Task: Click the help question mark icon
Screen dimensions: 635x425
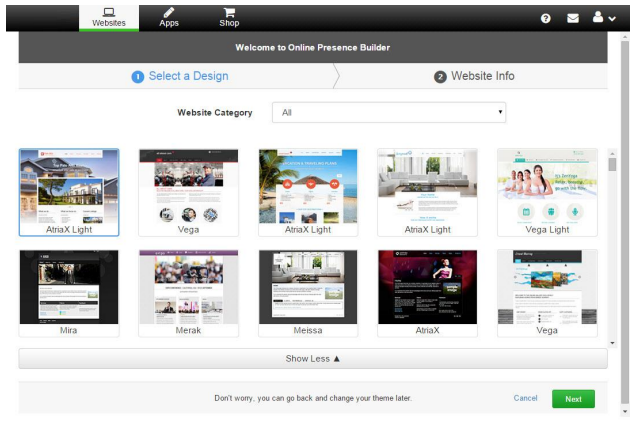Action: (x=546, y=17)
